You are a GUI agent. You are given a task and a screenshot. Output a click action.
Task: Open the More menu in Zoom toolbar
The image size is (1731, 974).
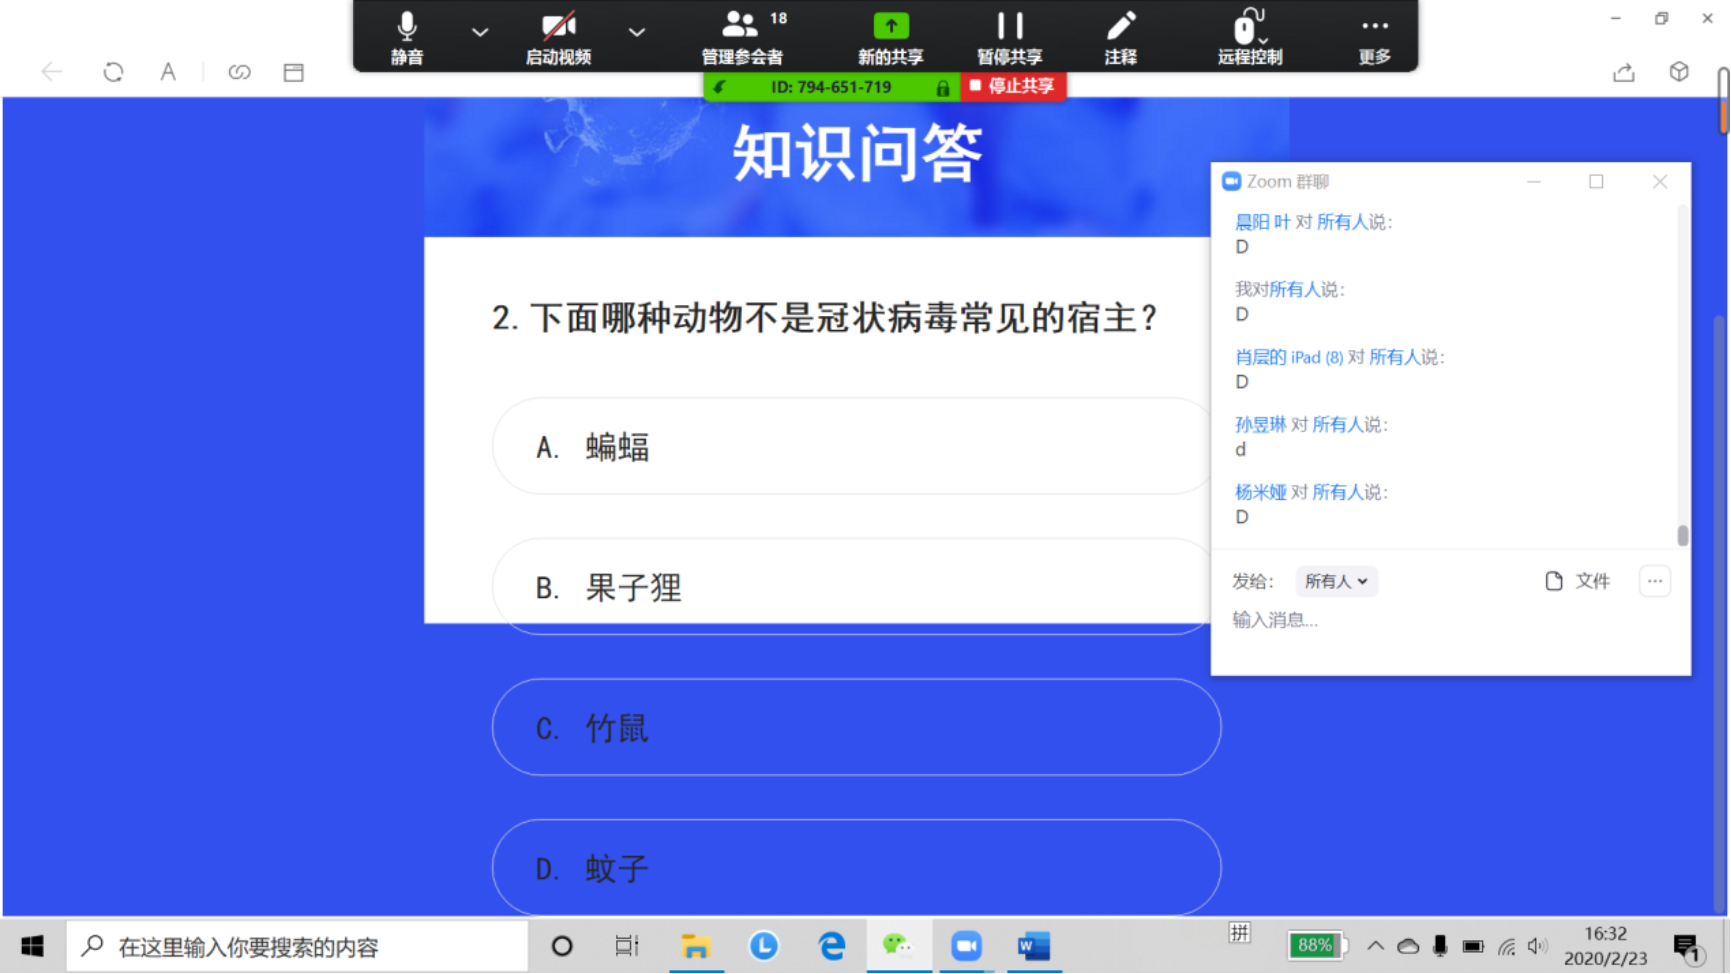click(x=1374, y=37)
